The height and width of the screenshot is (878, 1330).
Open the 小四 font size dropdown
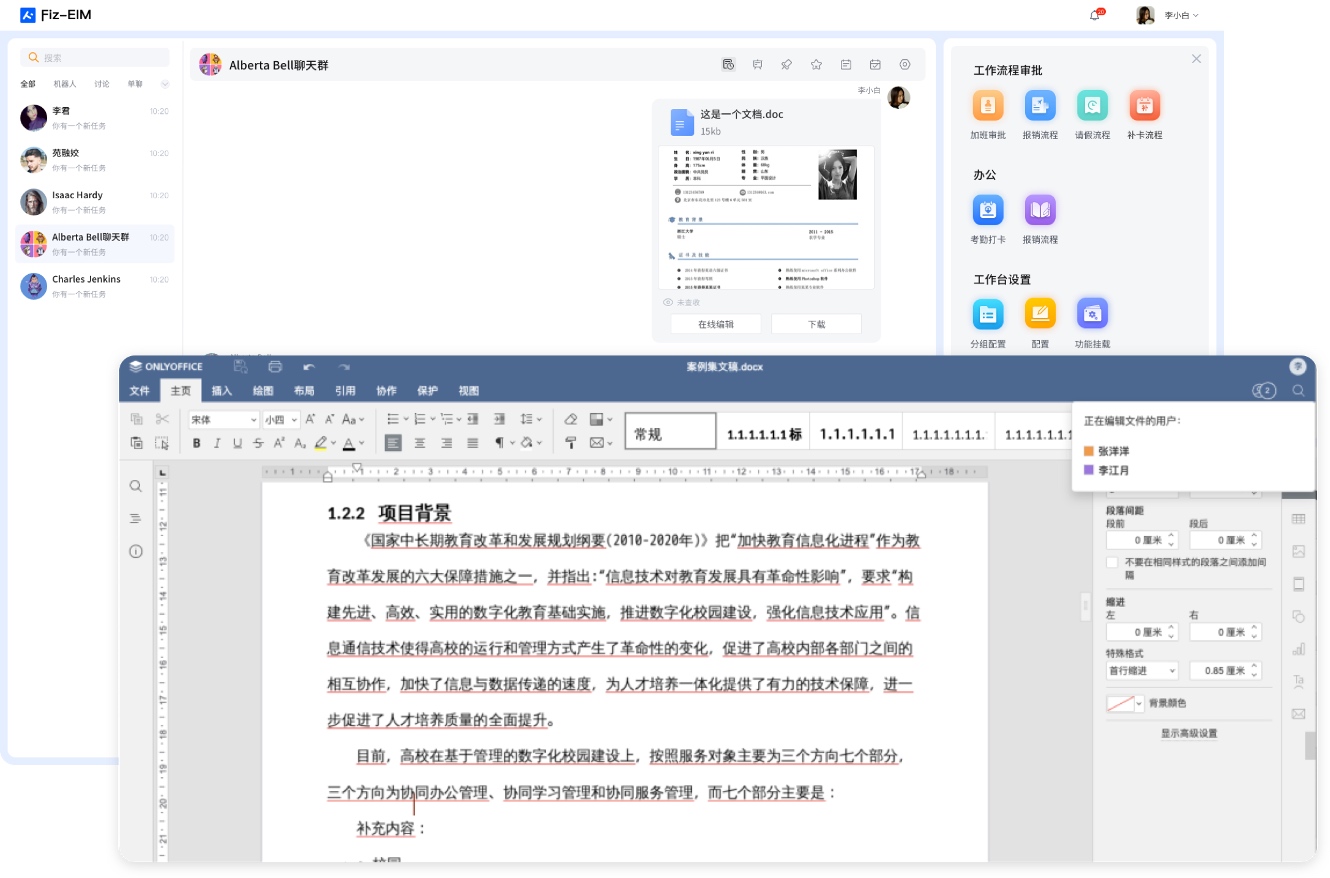tap(281, 420)
